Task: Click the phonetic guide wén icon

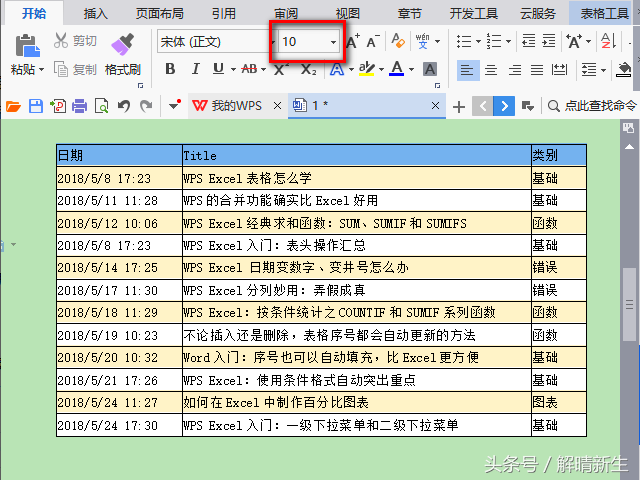Action: (423, 41)
